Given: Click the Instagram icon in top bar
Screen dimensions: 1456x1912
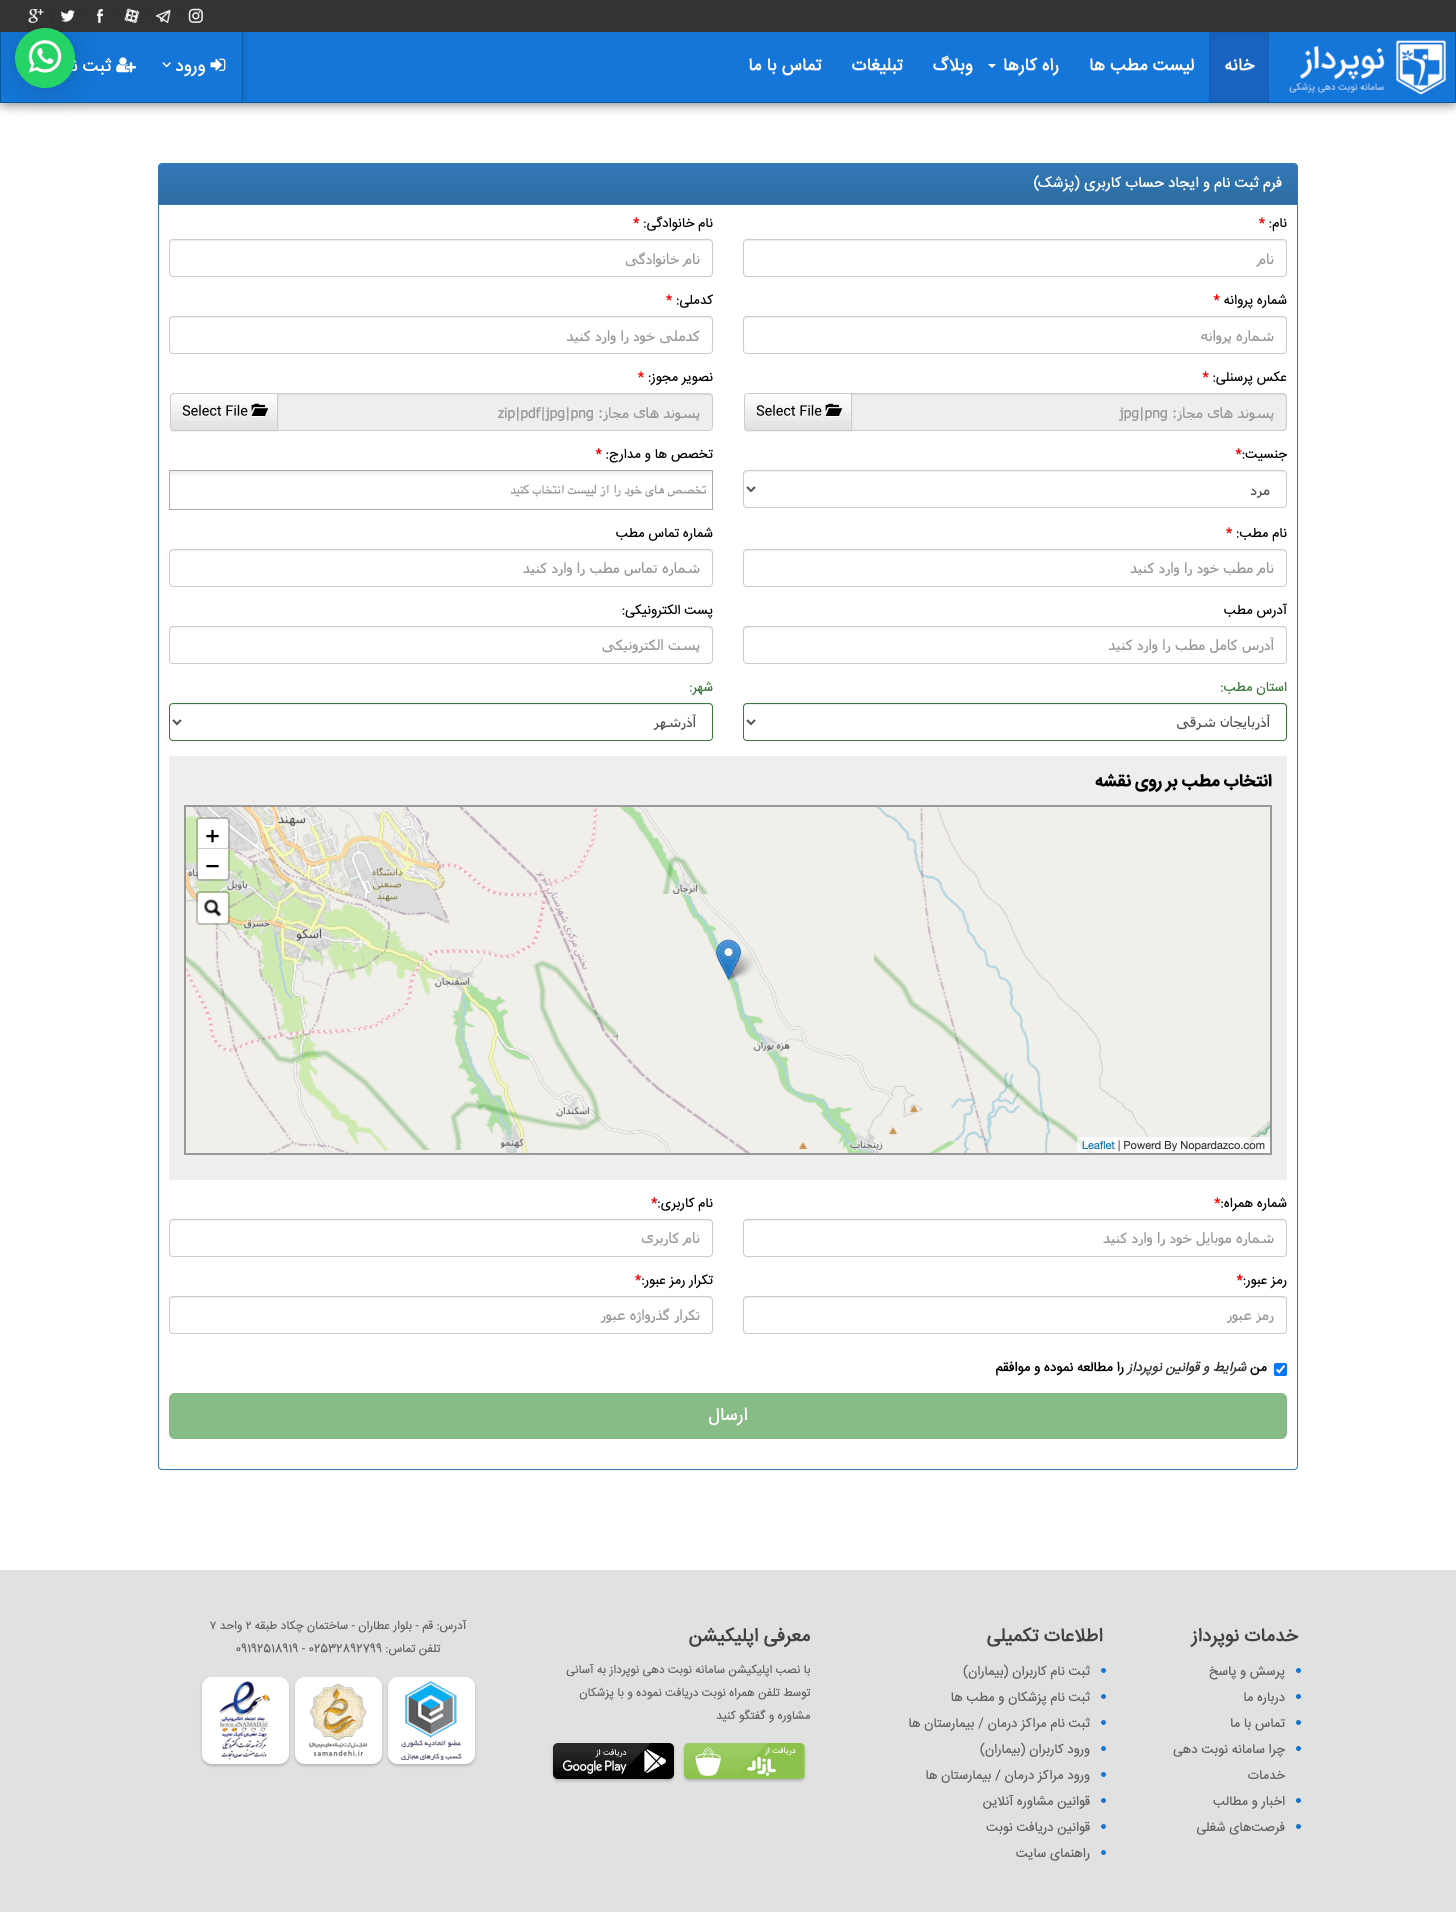Looking at the screenshot, I should (196, 16).
